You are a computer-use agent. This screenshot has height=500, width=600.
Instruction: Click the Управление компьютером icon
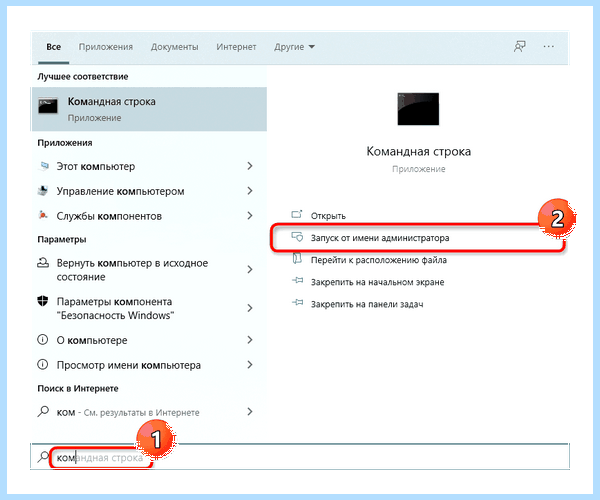point(43,191)
